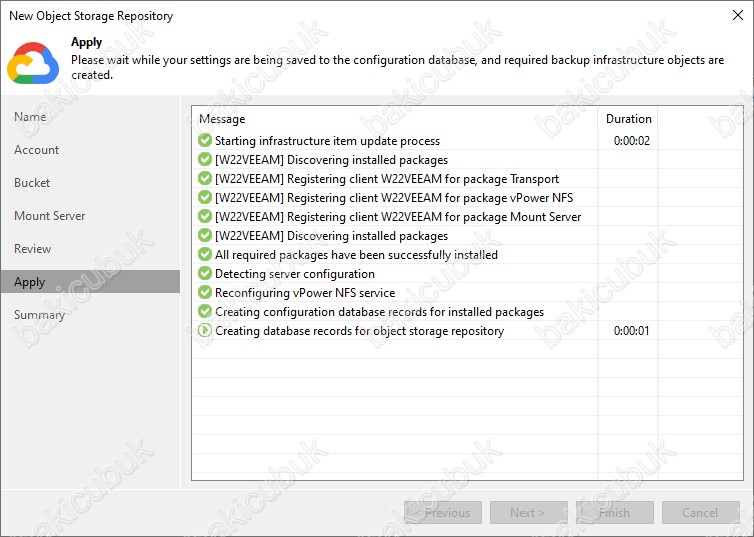Select 'All required packages have been successfully installed' row

[467, 254]
